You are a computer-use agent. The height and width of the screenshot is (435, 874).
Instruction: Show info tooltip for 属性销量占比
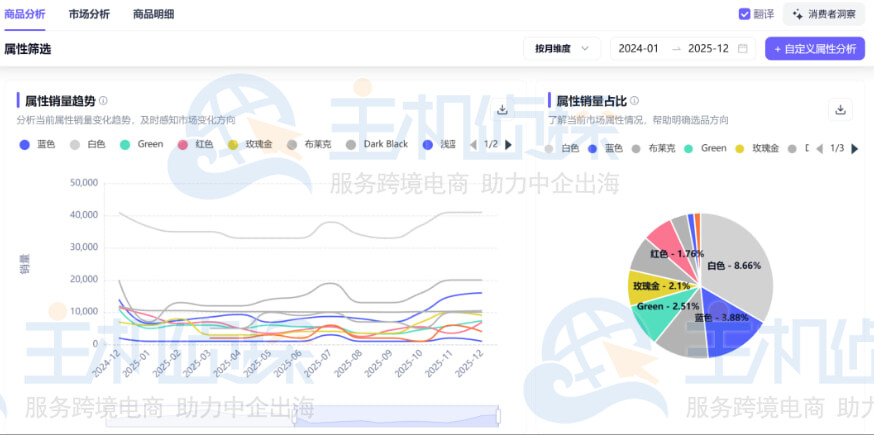[x=634, y=101]
